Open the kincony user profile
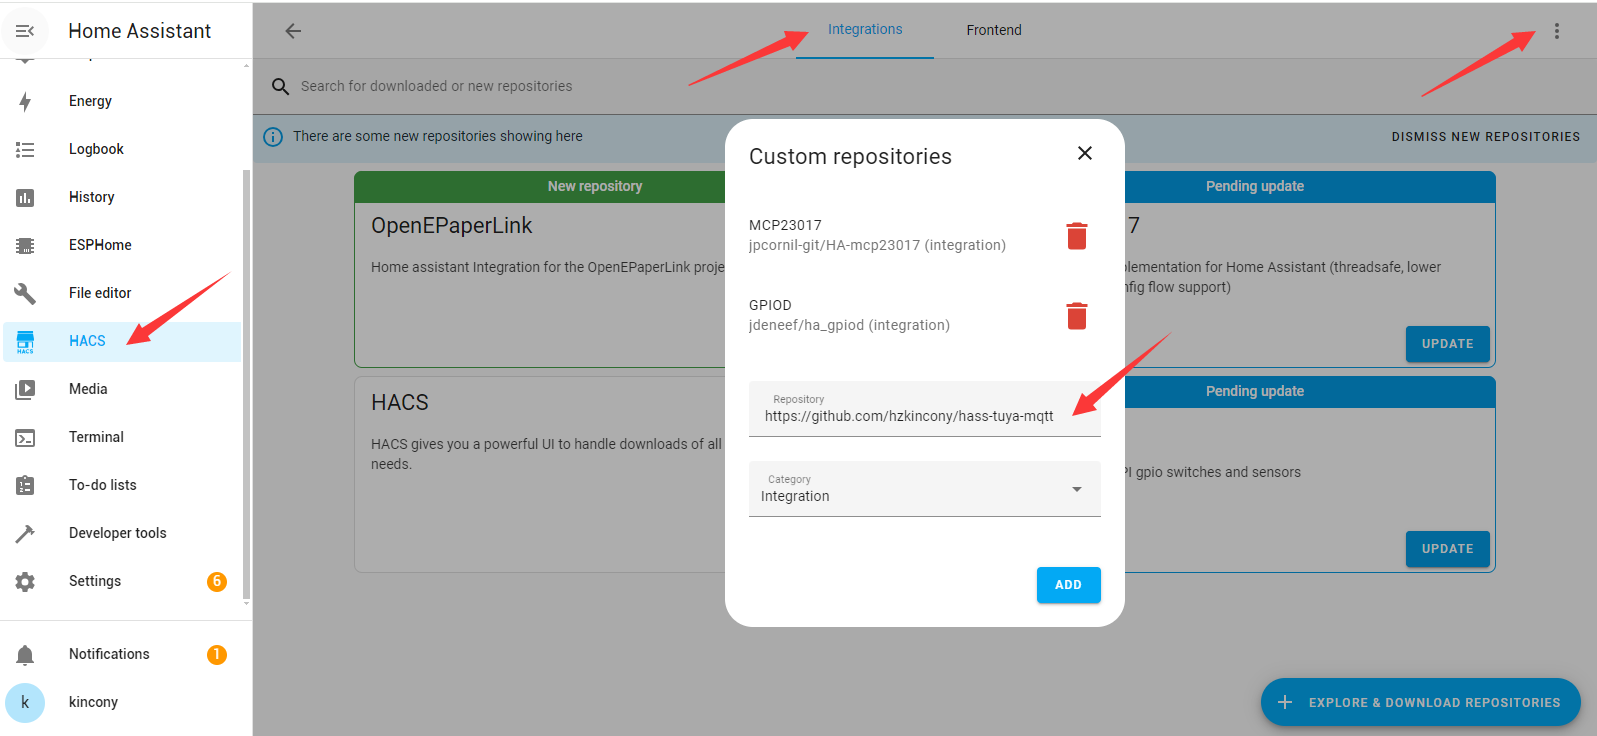Screen dimensions: 1597x736 [122, 702]
